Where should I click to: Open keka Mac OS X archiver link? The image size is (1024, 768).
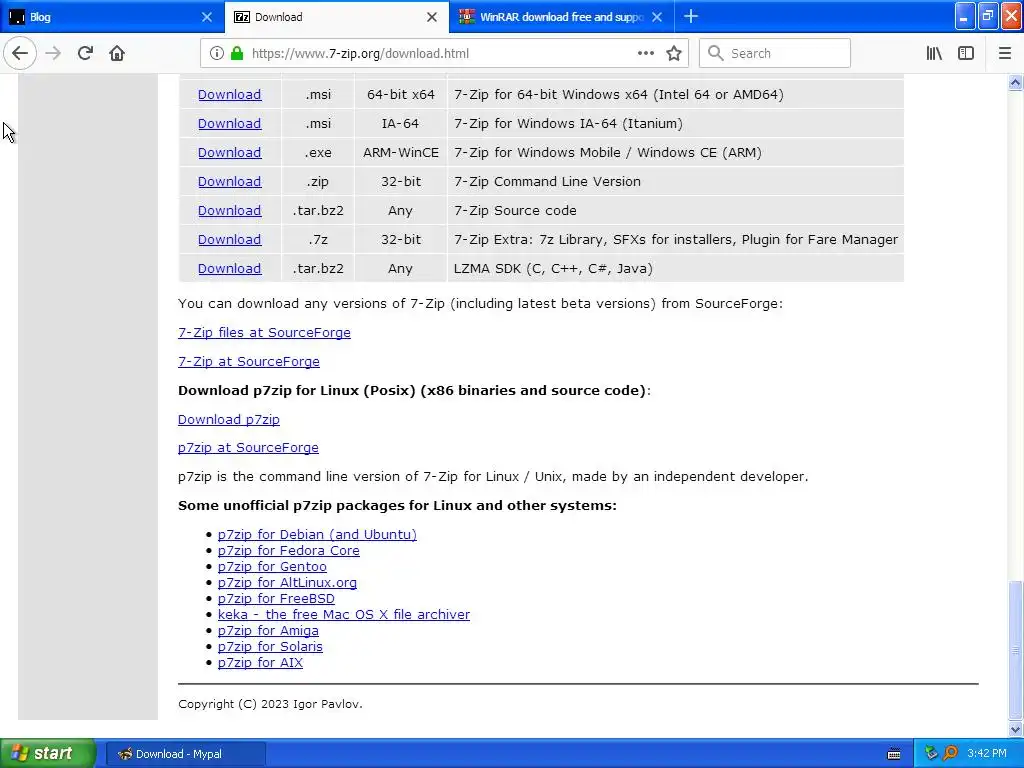[344, 615]
